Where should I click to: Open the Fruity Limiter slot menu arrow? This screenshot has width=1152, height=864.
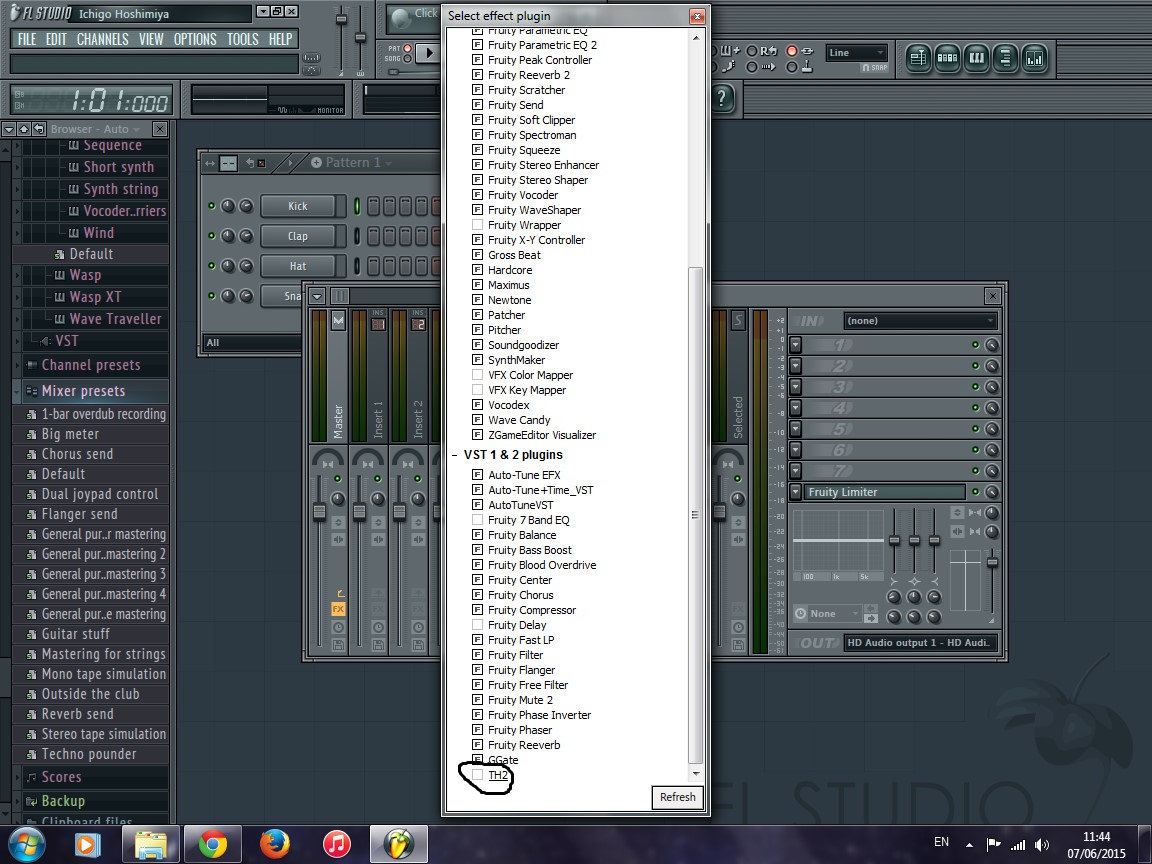[796, 492]
